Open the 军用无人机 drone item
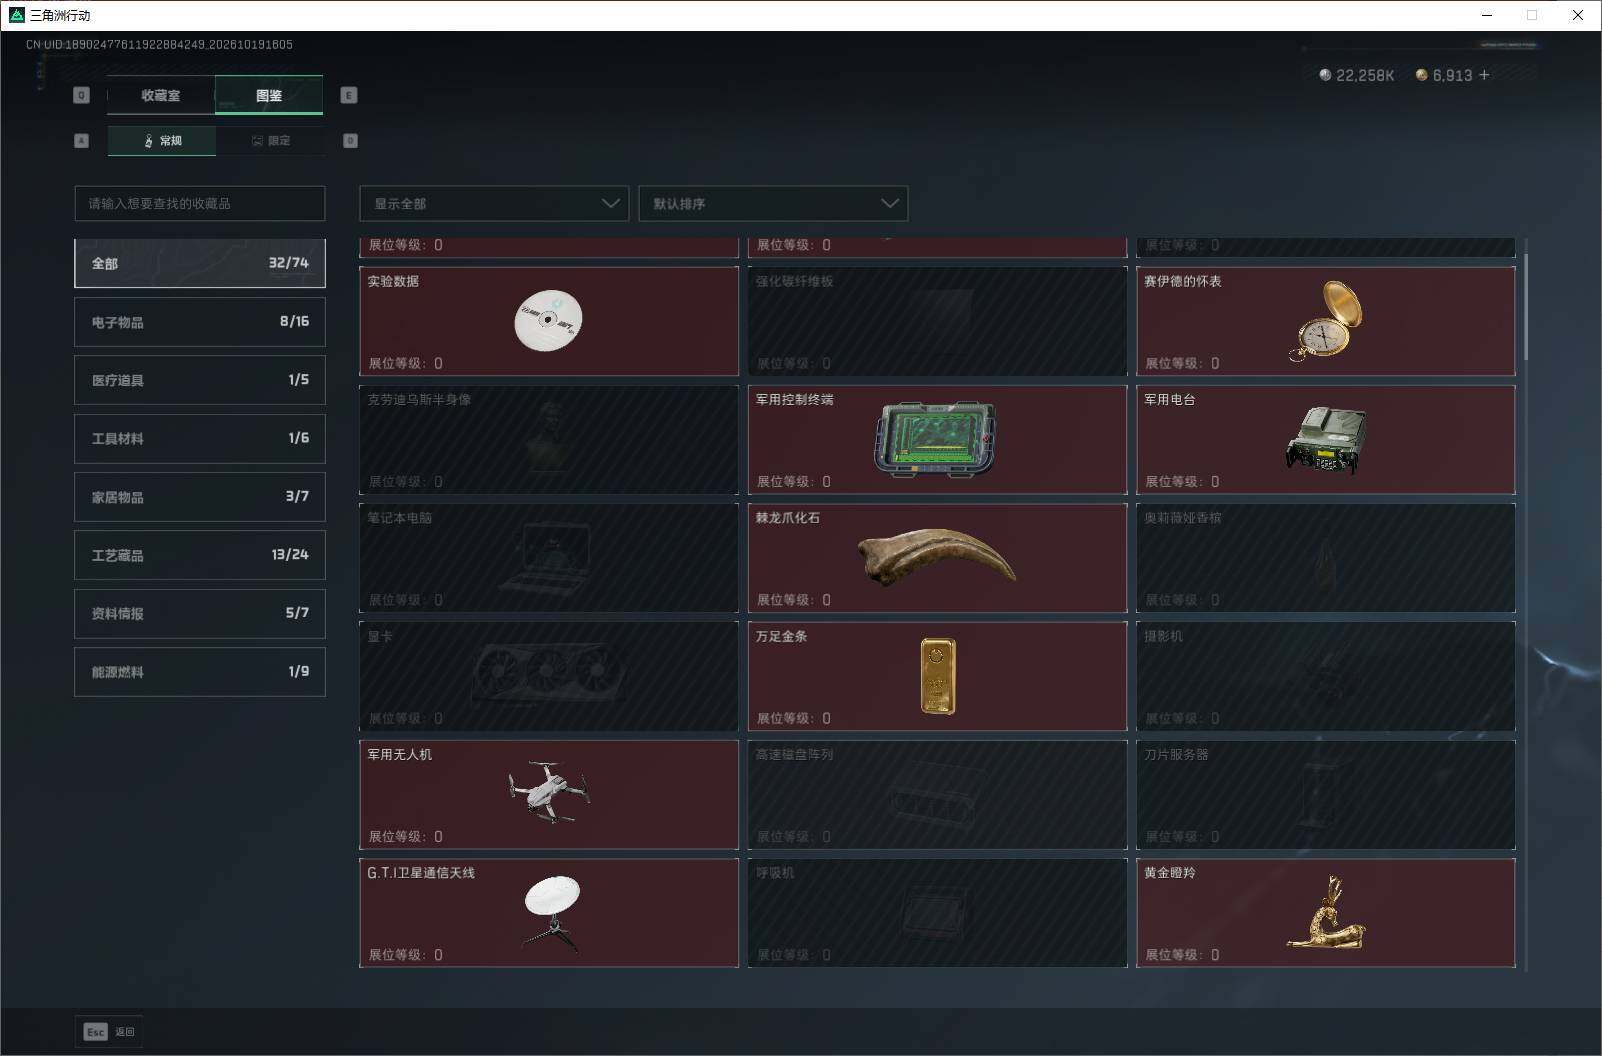 tap(549, 793)
